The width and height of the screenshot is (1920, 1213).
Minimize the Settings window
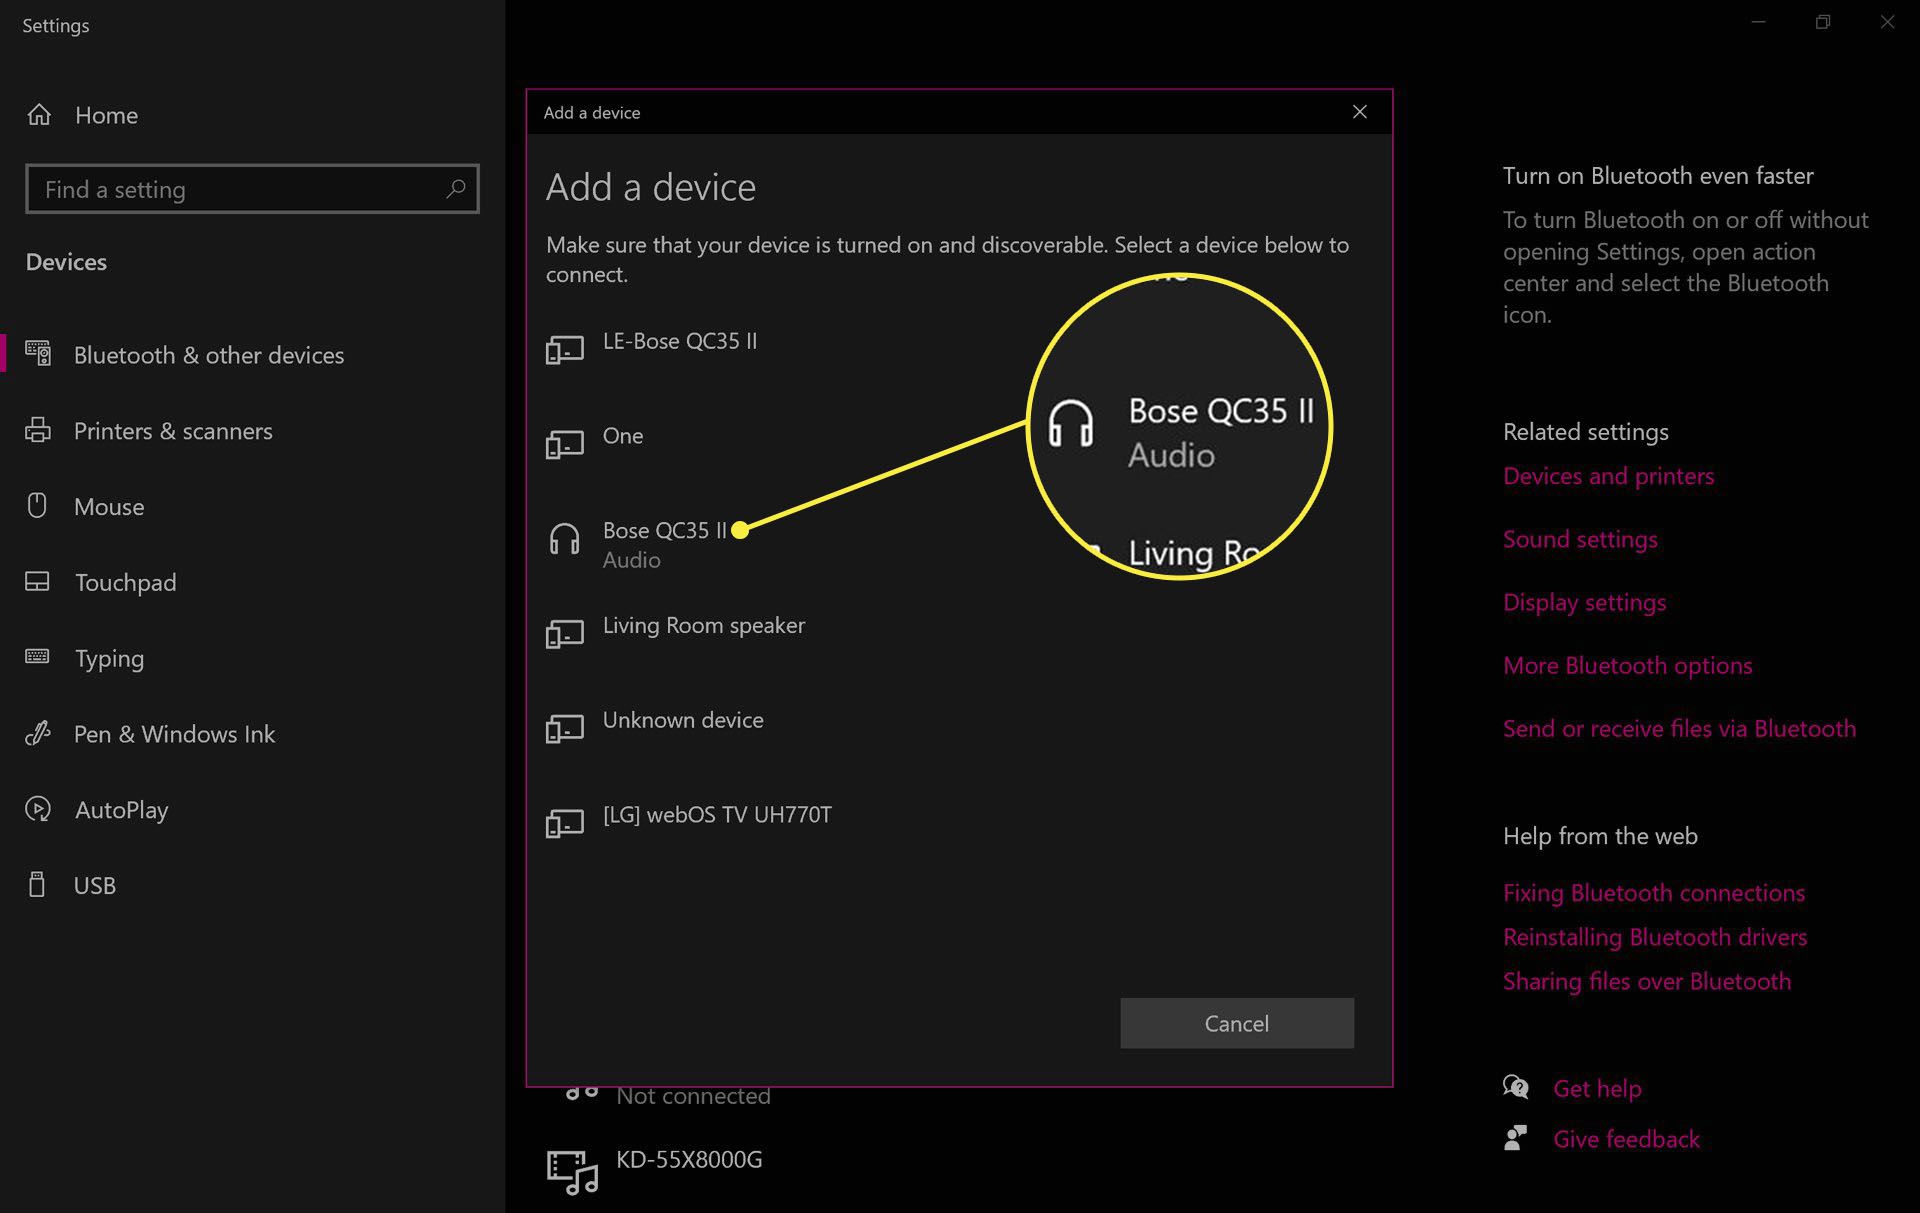[1758, 22]
